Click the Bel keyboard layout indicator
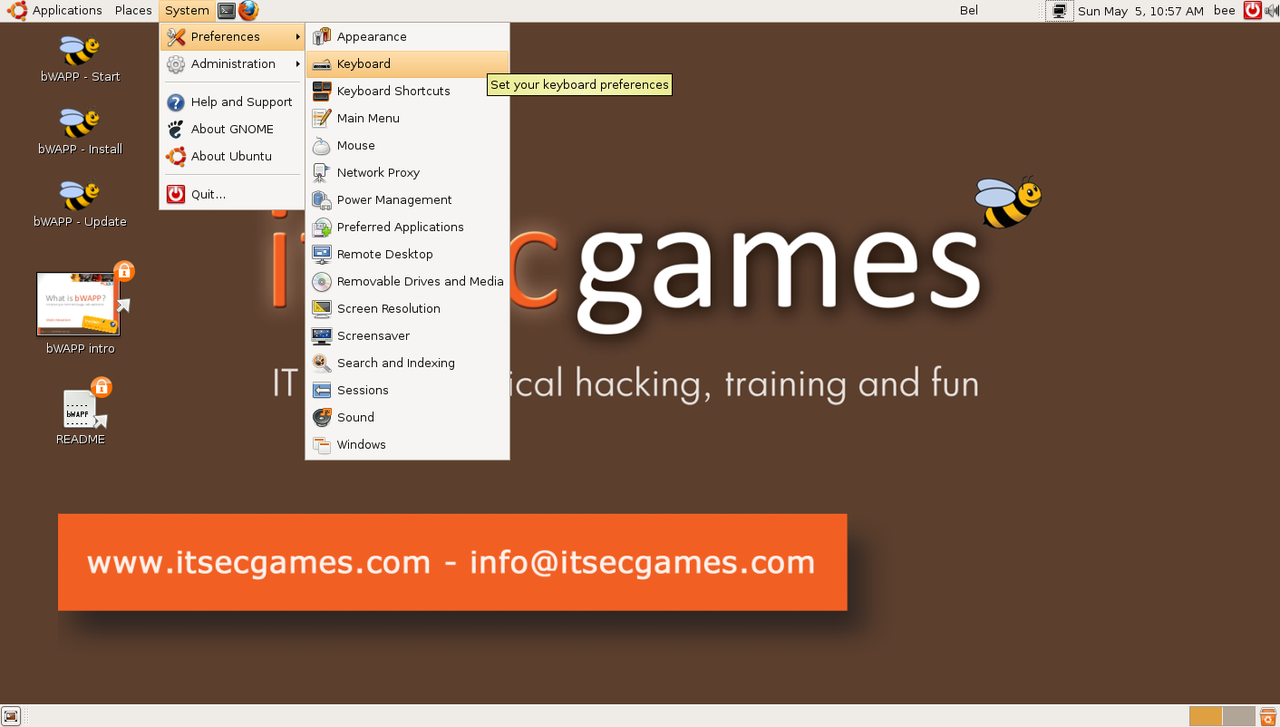The image size is (1280, 727). click(969, 11)
